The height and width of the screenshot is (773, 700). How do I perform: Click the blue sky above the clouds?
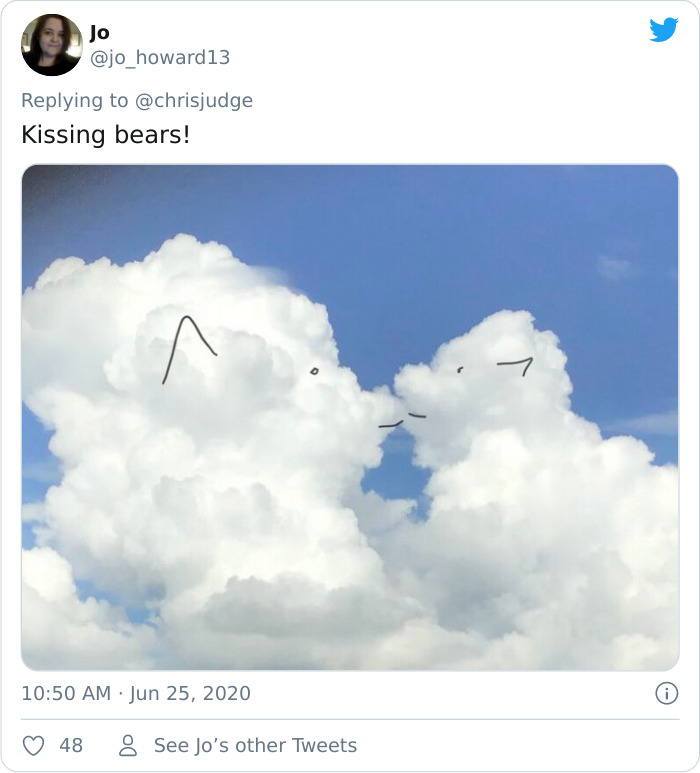click(450, 230)
